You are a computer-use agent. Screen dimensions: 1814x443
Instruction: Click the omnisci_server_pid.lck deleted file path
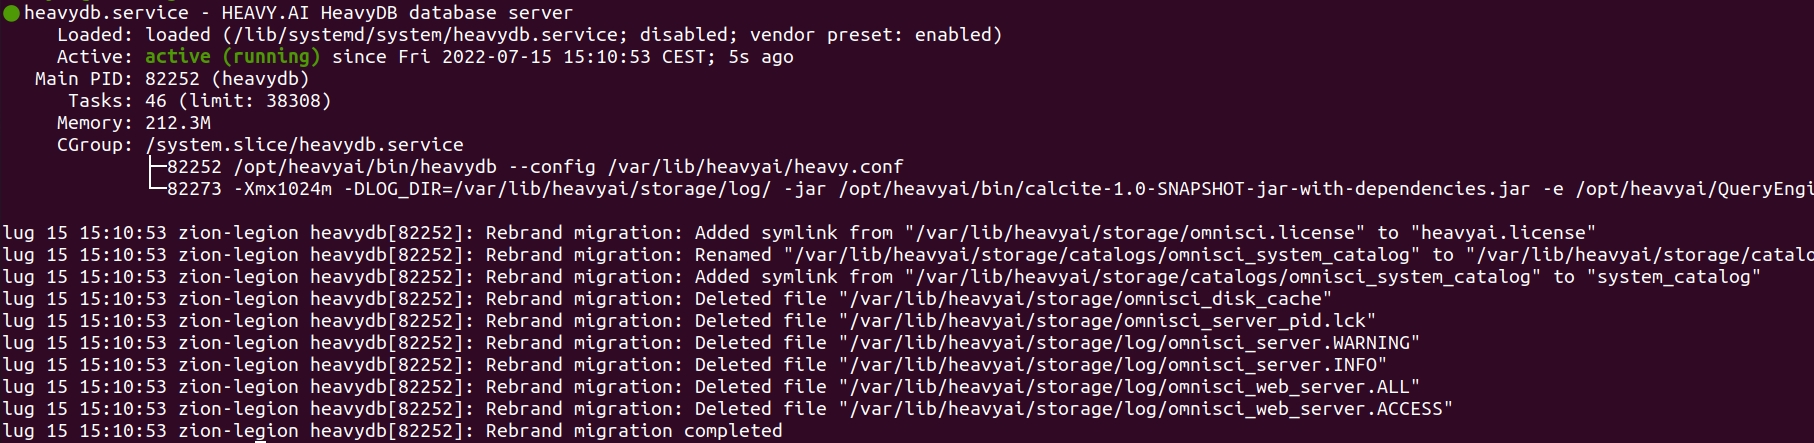click(1107, 321)
